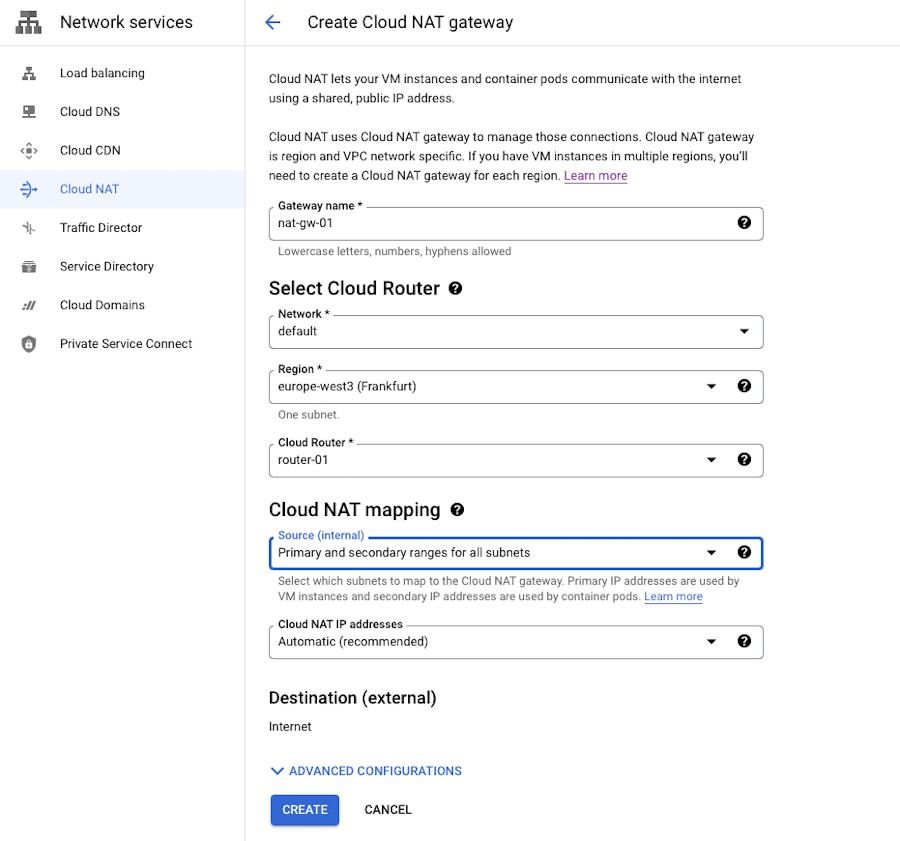Click the Traffic Director sidebar icon
900x841 pixels.
[x=29, y=228]
